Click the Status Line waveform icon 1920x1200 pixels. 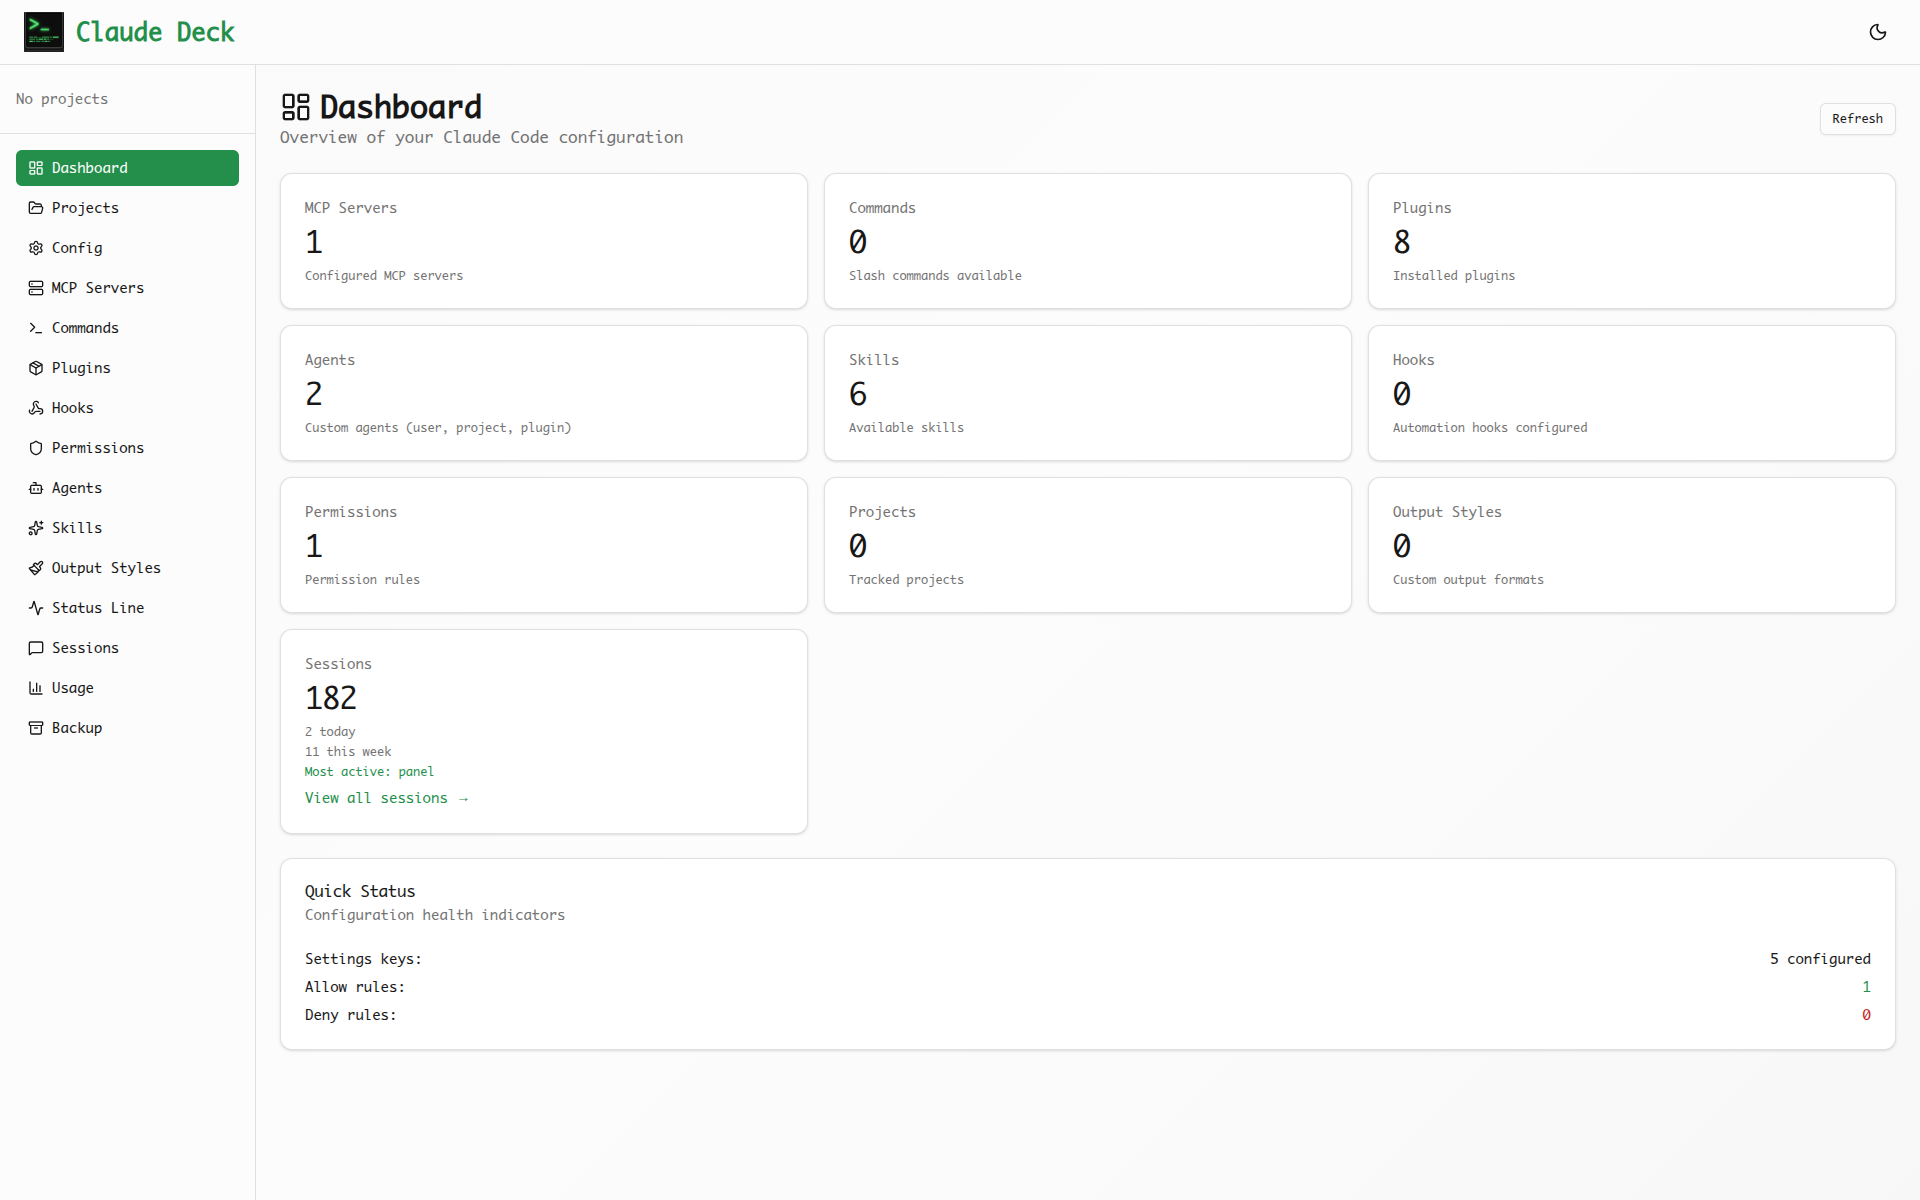35,607
